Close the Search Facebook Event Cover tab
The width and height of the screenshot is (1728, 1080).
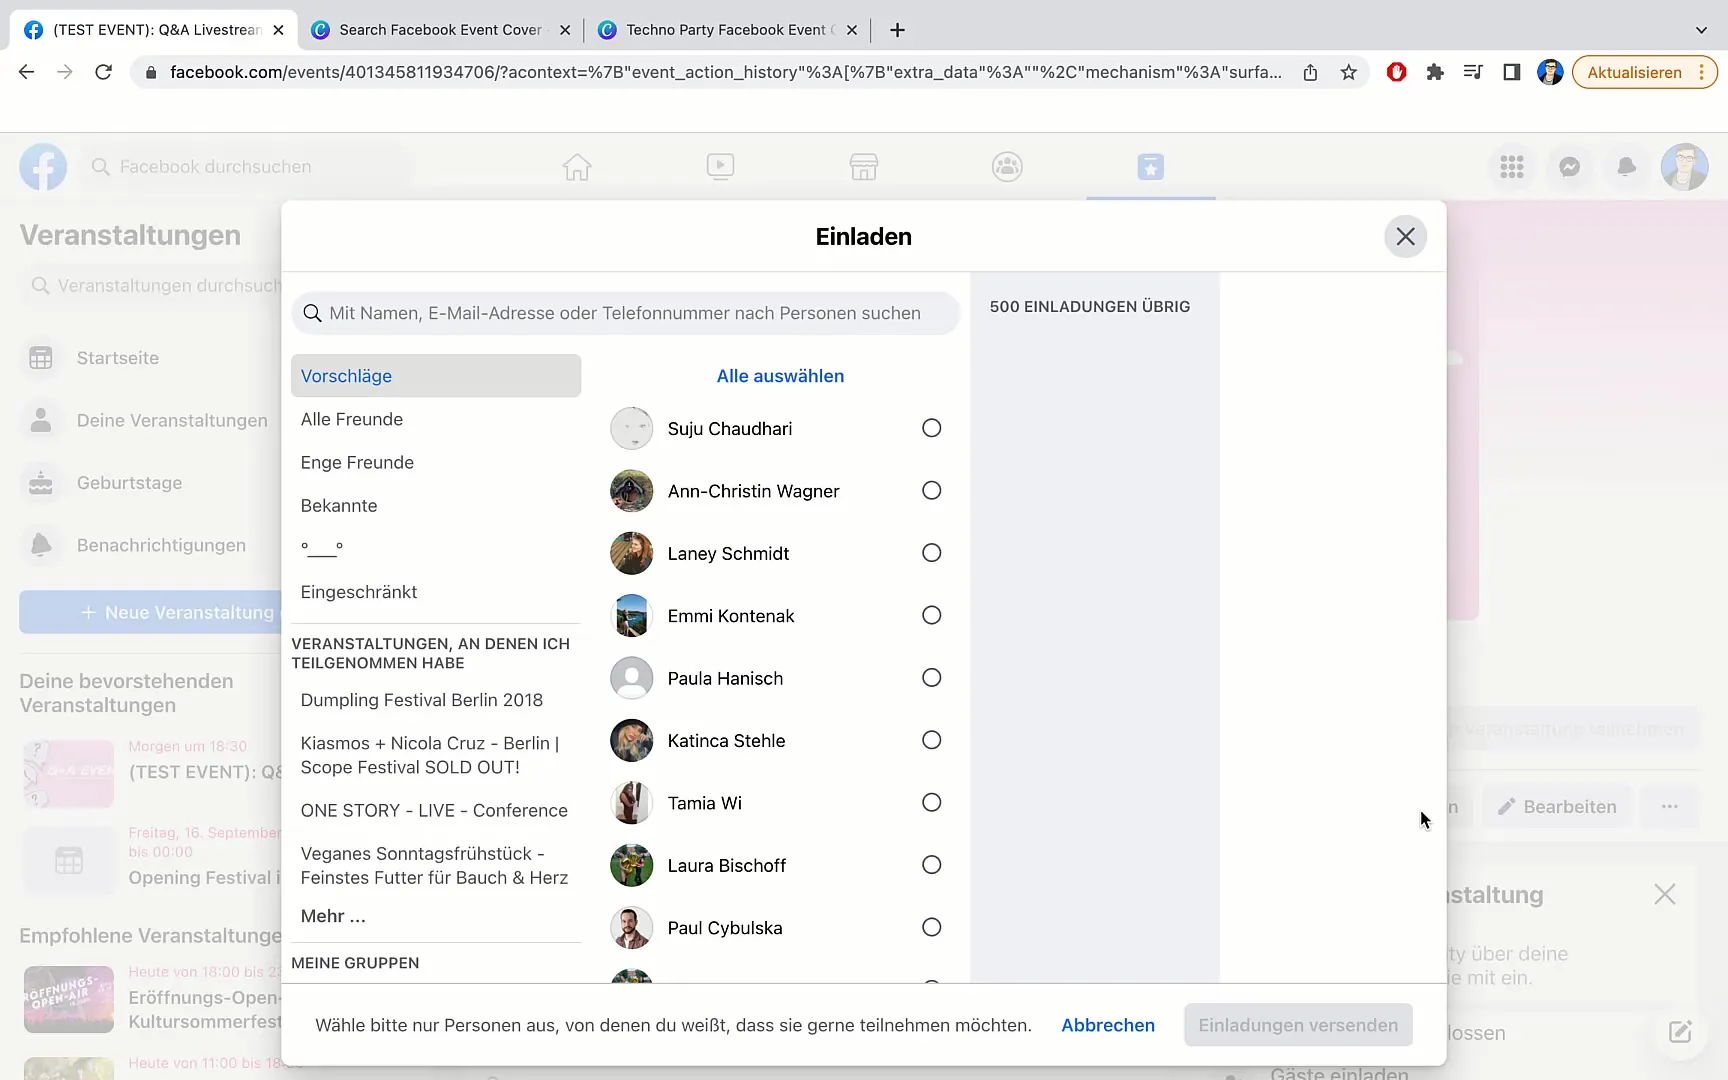[x=565, y=30]
